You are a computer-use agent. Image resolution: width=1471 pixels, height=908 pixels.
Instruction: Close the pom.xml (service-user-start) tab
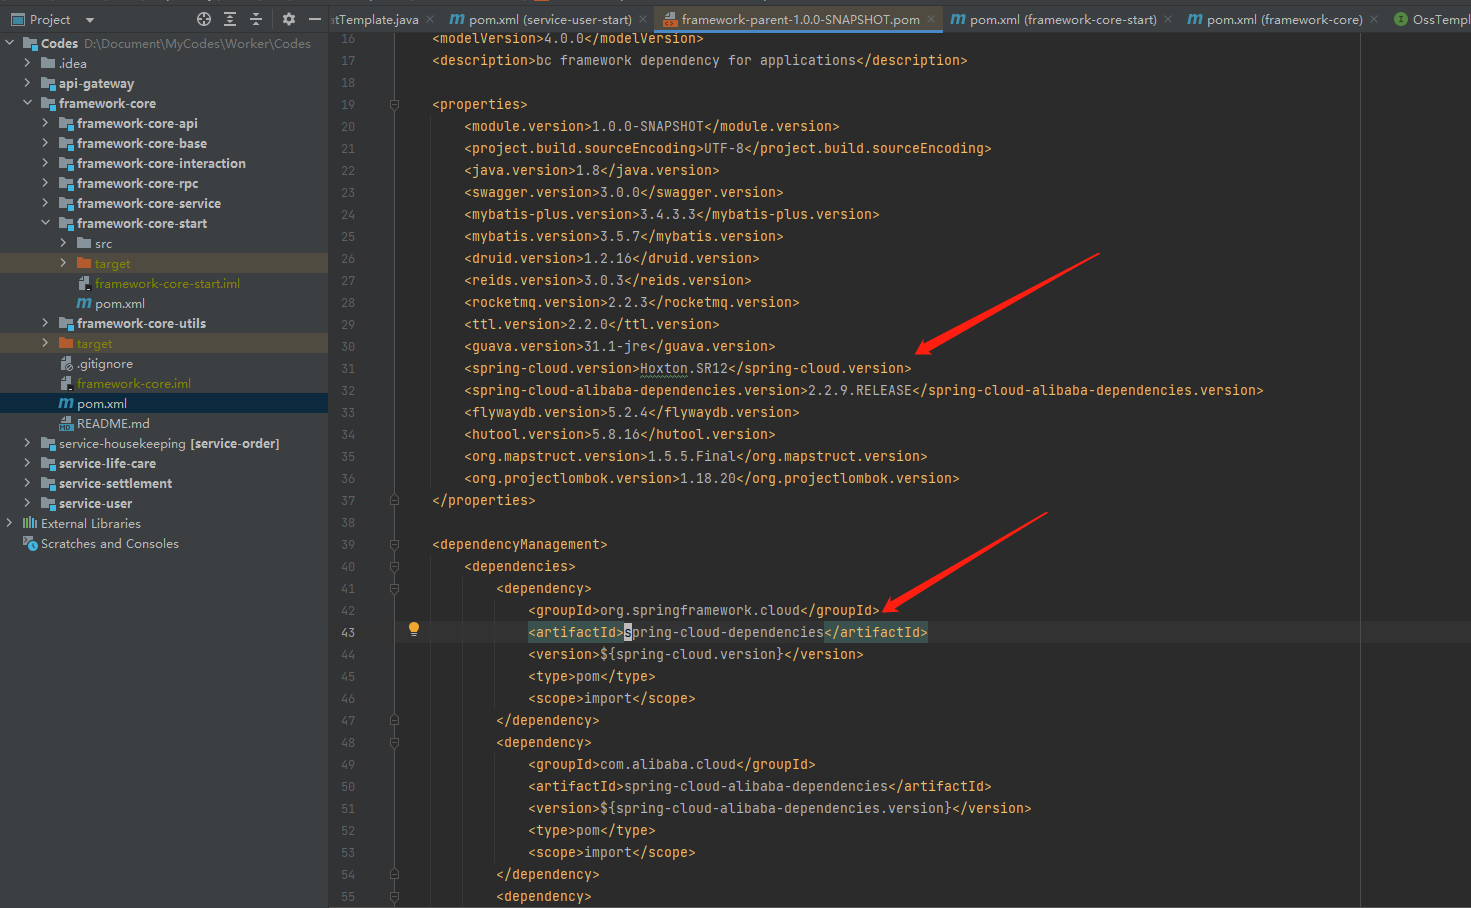coord(643,19)
